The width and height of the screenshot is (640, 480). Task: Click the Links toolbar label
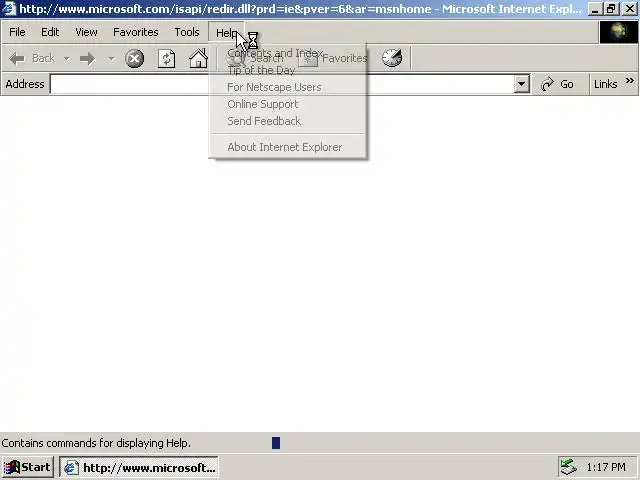pyautogui.click(x=605, y=84)
